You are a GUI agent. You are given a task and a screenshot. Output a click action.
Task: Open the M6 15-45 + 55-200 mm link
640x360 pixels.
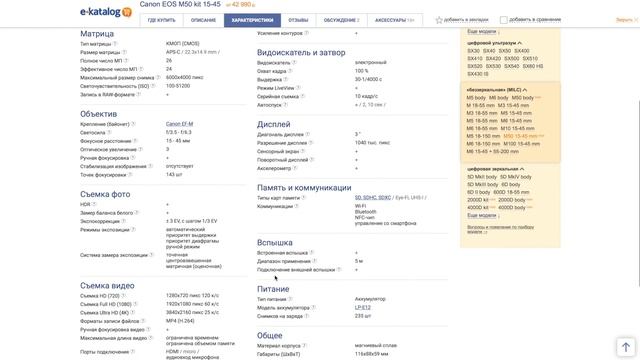493,151
